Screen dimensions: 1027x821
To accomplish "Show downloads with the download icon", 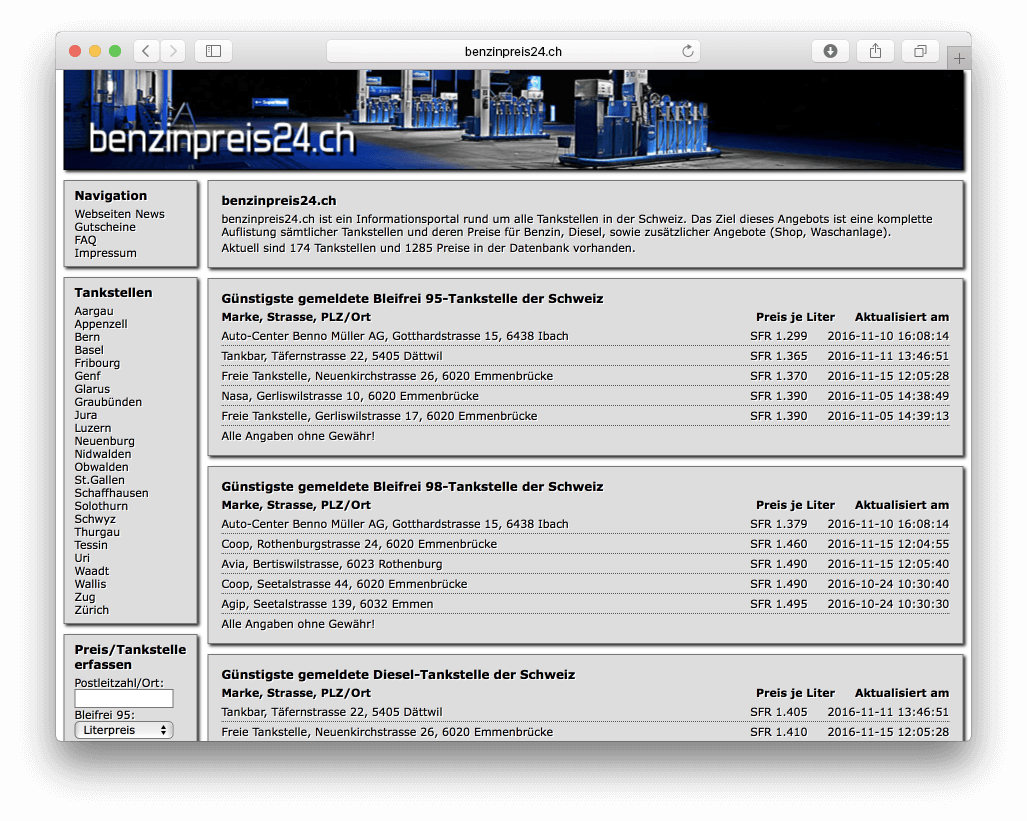I will click(830, 51).
